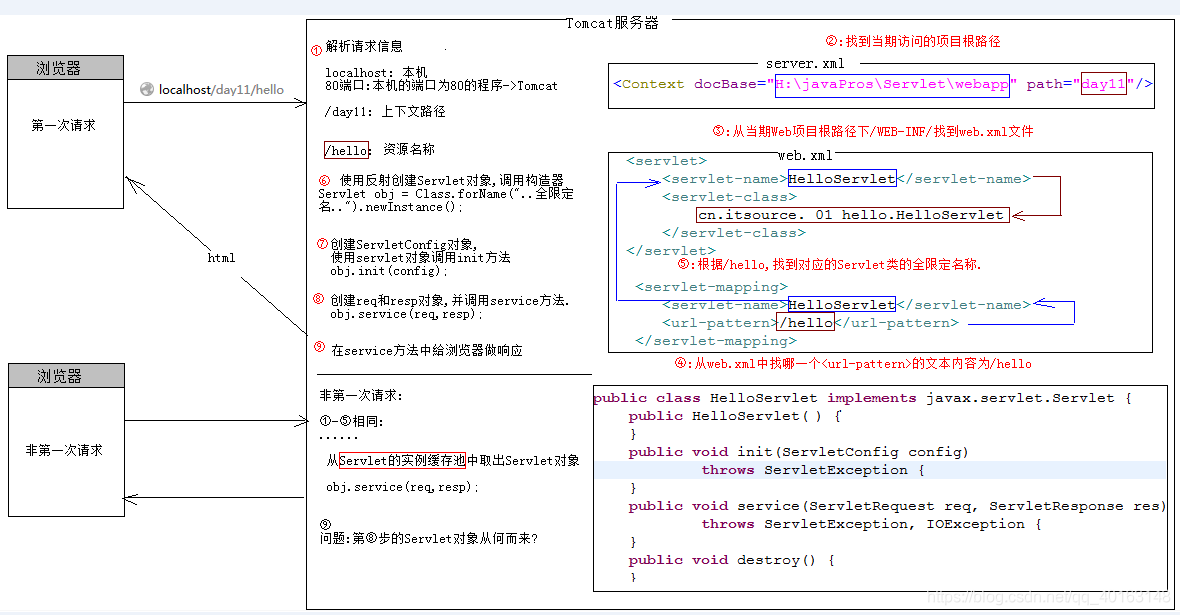Click the line 'localhost: 本机'
This screenshot has height=615, width=1180.
pyautogui.click(x=376, y=72)
